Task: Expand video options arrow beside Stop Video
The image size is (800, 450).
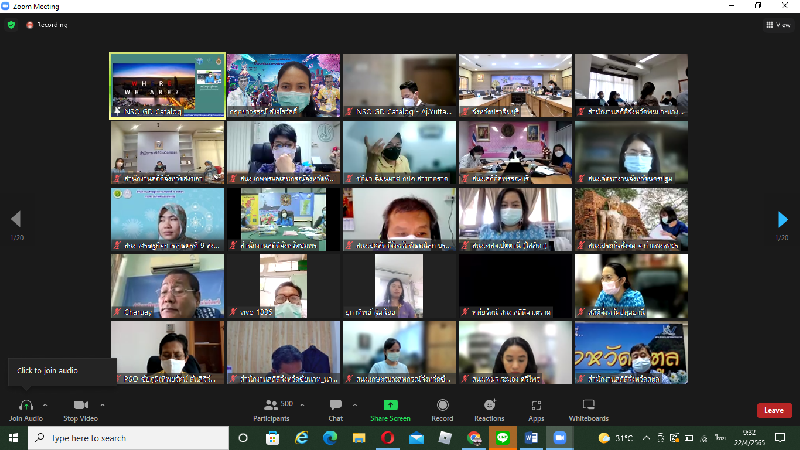Action: tap(101, 404)
